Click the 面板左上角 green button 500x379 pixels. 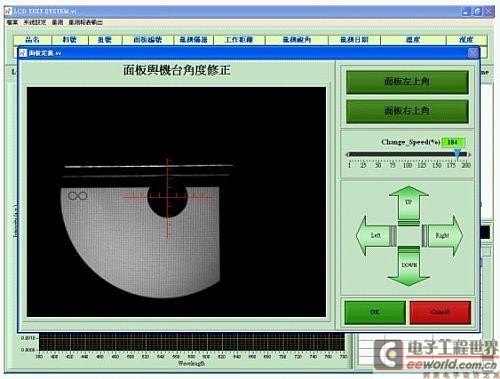(407, 82)
